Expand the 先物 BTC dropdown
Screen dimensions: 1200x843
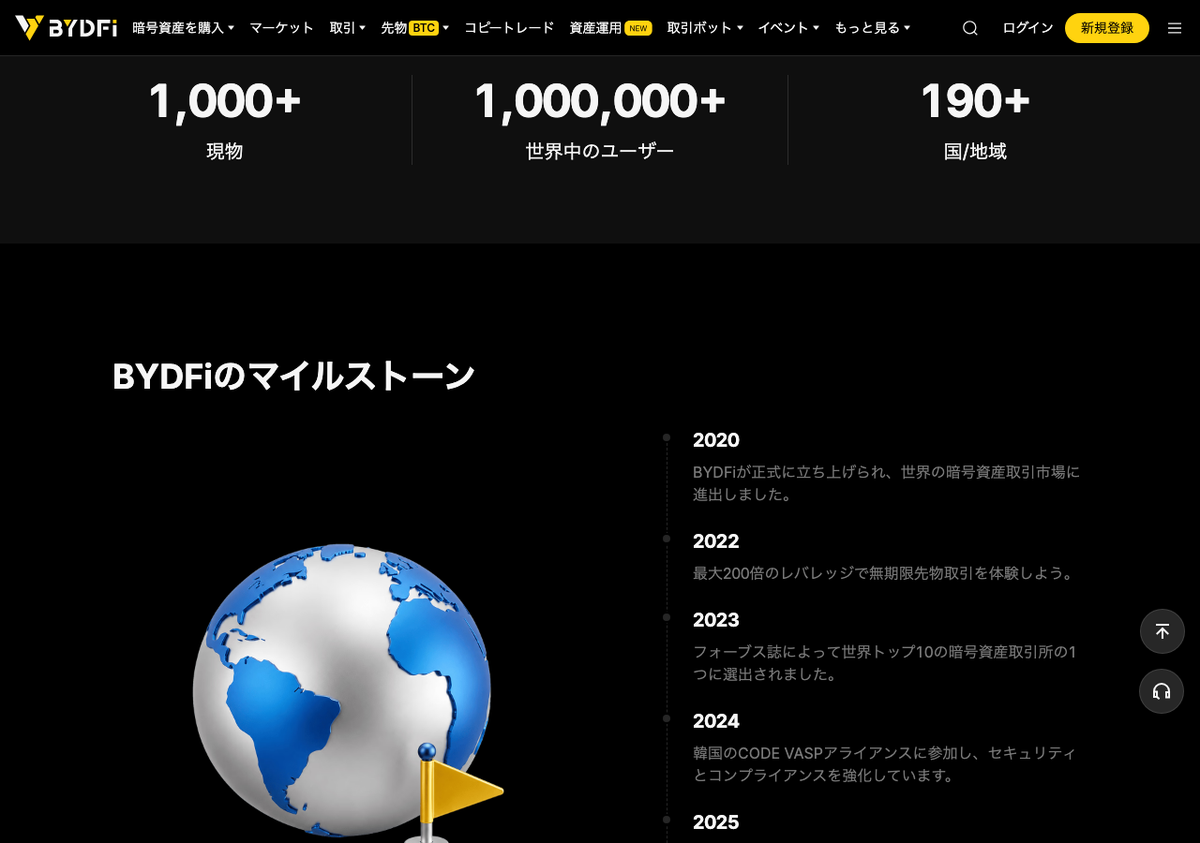pos(415,28)
